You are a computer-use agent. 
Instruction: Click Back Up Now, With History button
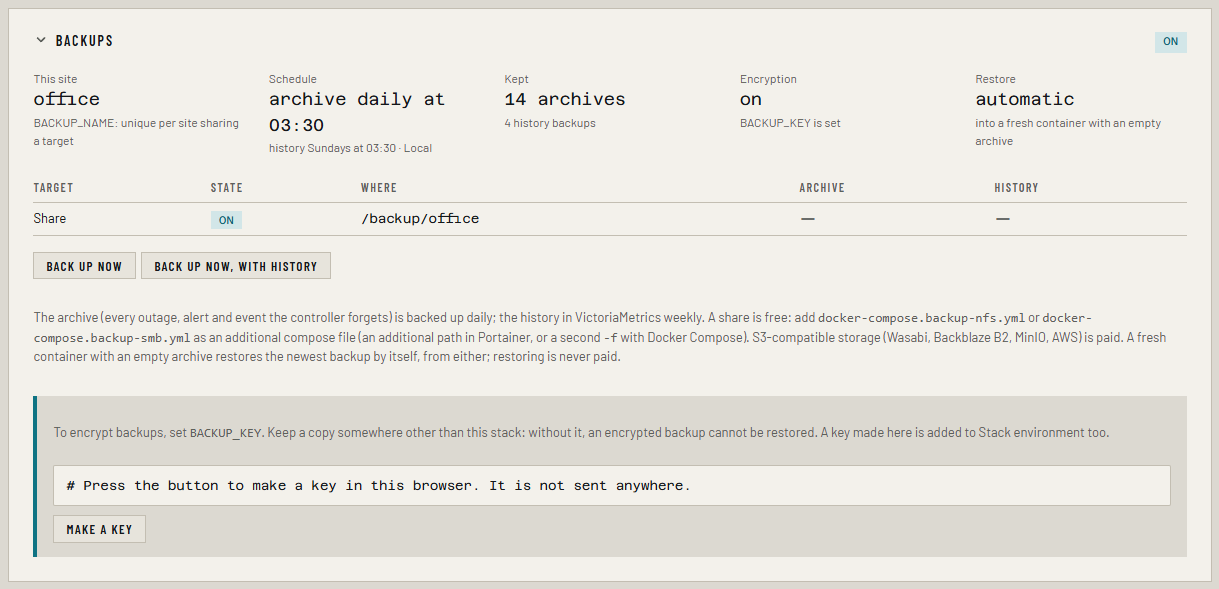point(236,266)
